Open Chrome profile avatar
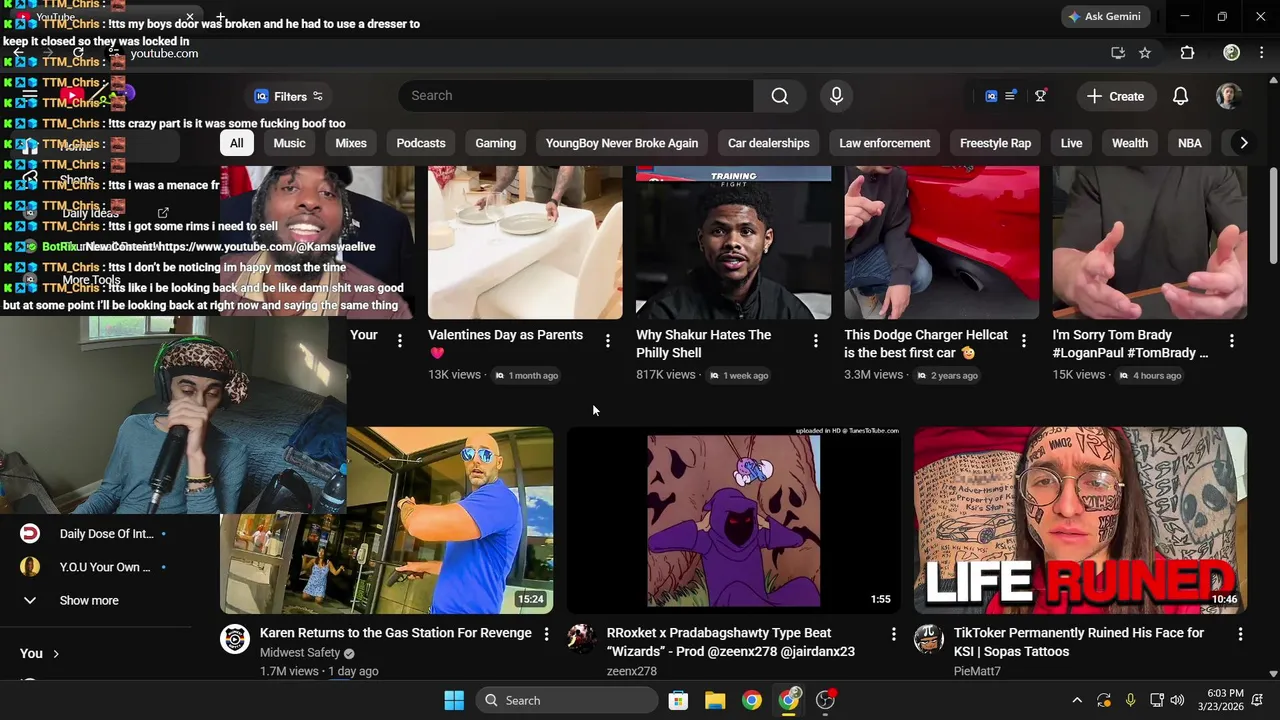Viewport: 1280px width, 720px height. pos(1232,53)
